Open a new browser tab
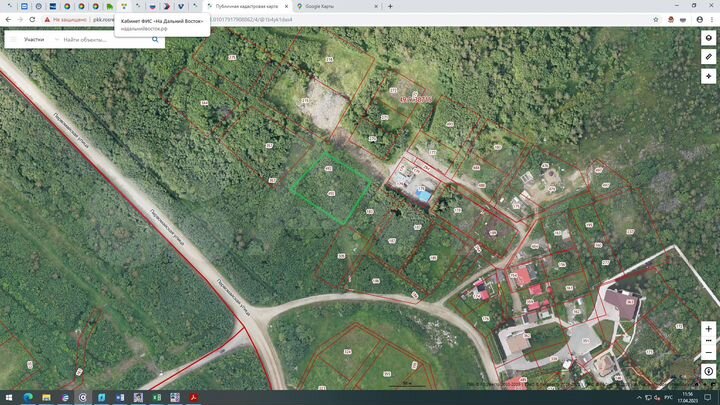 tap(390, 6)
